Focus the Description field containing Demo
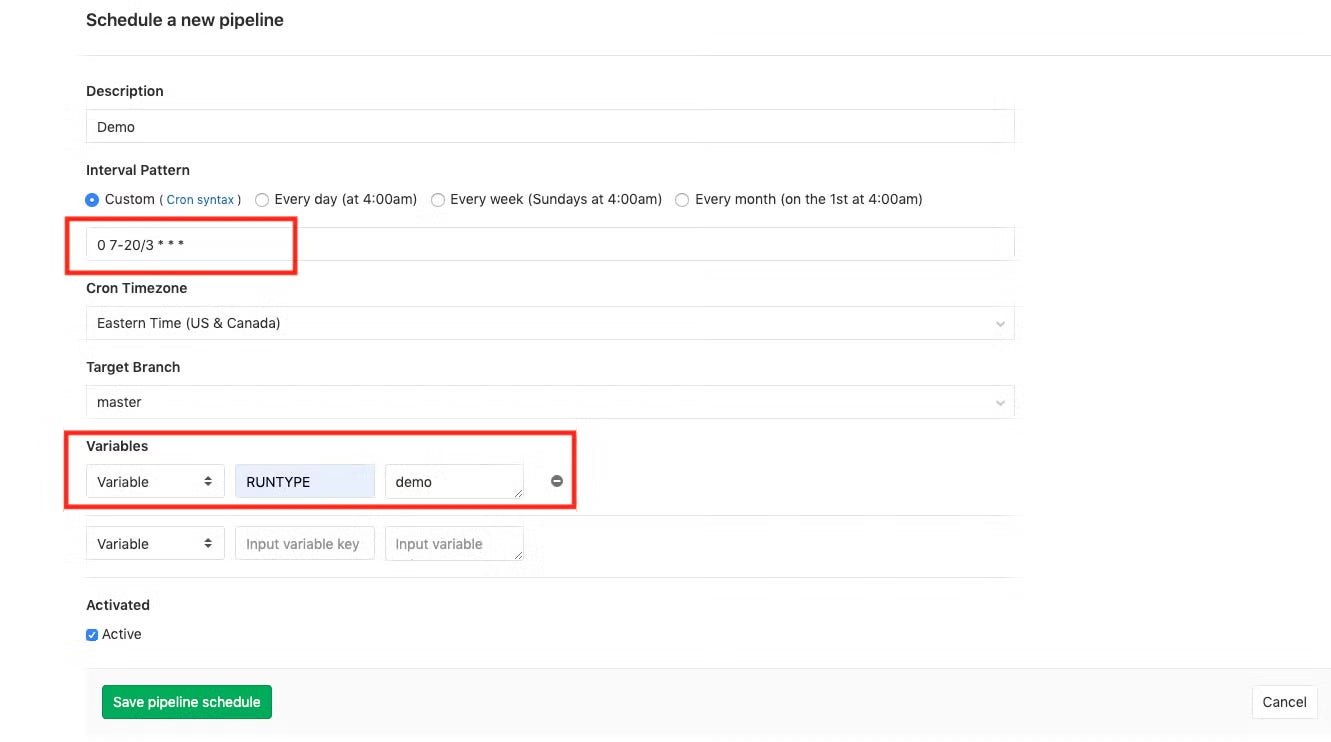The width and height of the screenshot is (1331, 742). (550, 127)
